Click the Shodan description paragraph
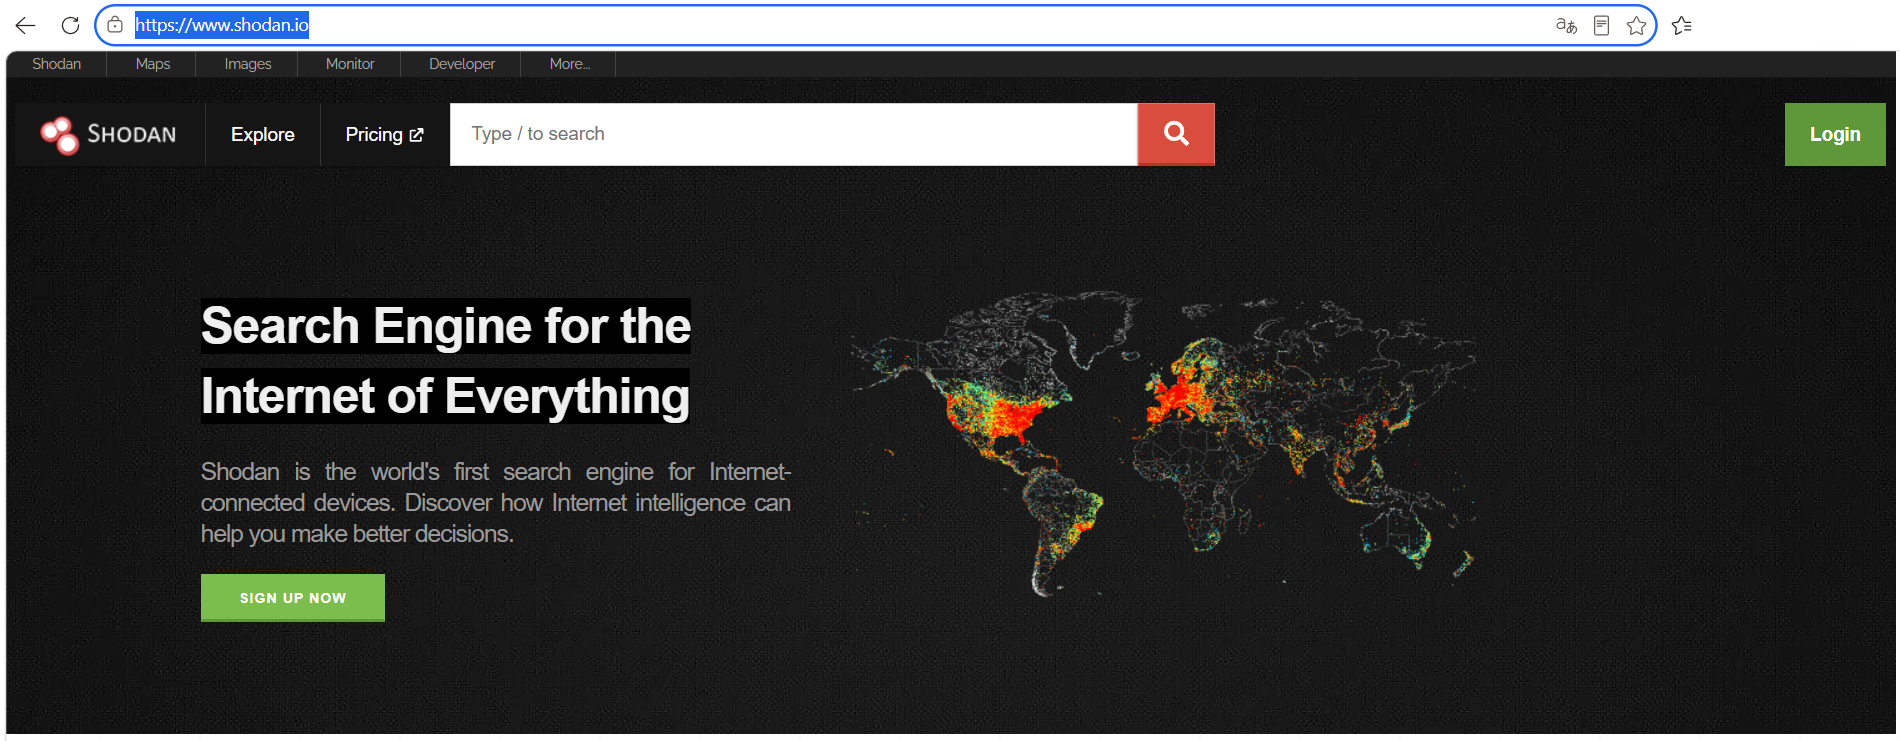Screen dimensions: 1900x741 tap(496, 502)
